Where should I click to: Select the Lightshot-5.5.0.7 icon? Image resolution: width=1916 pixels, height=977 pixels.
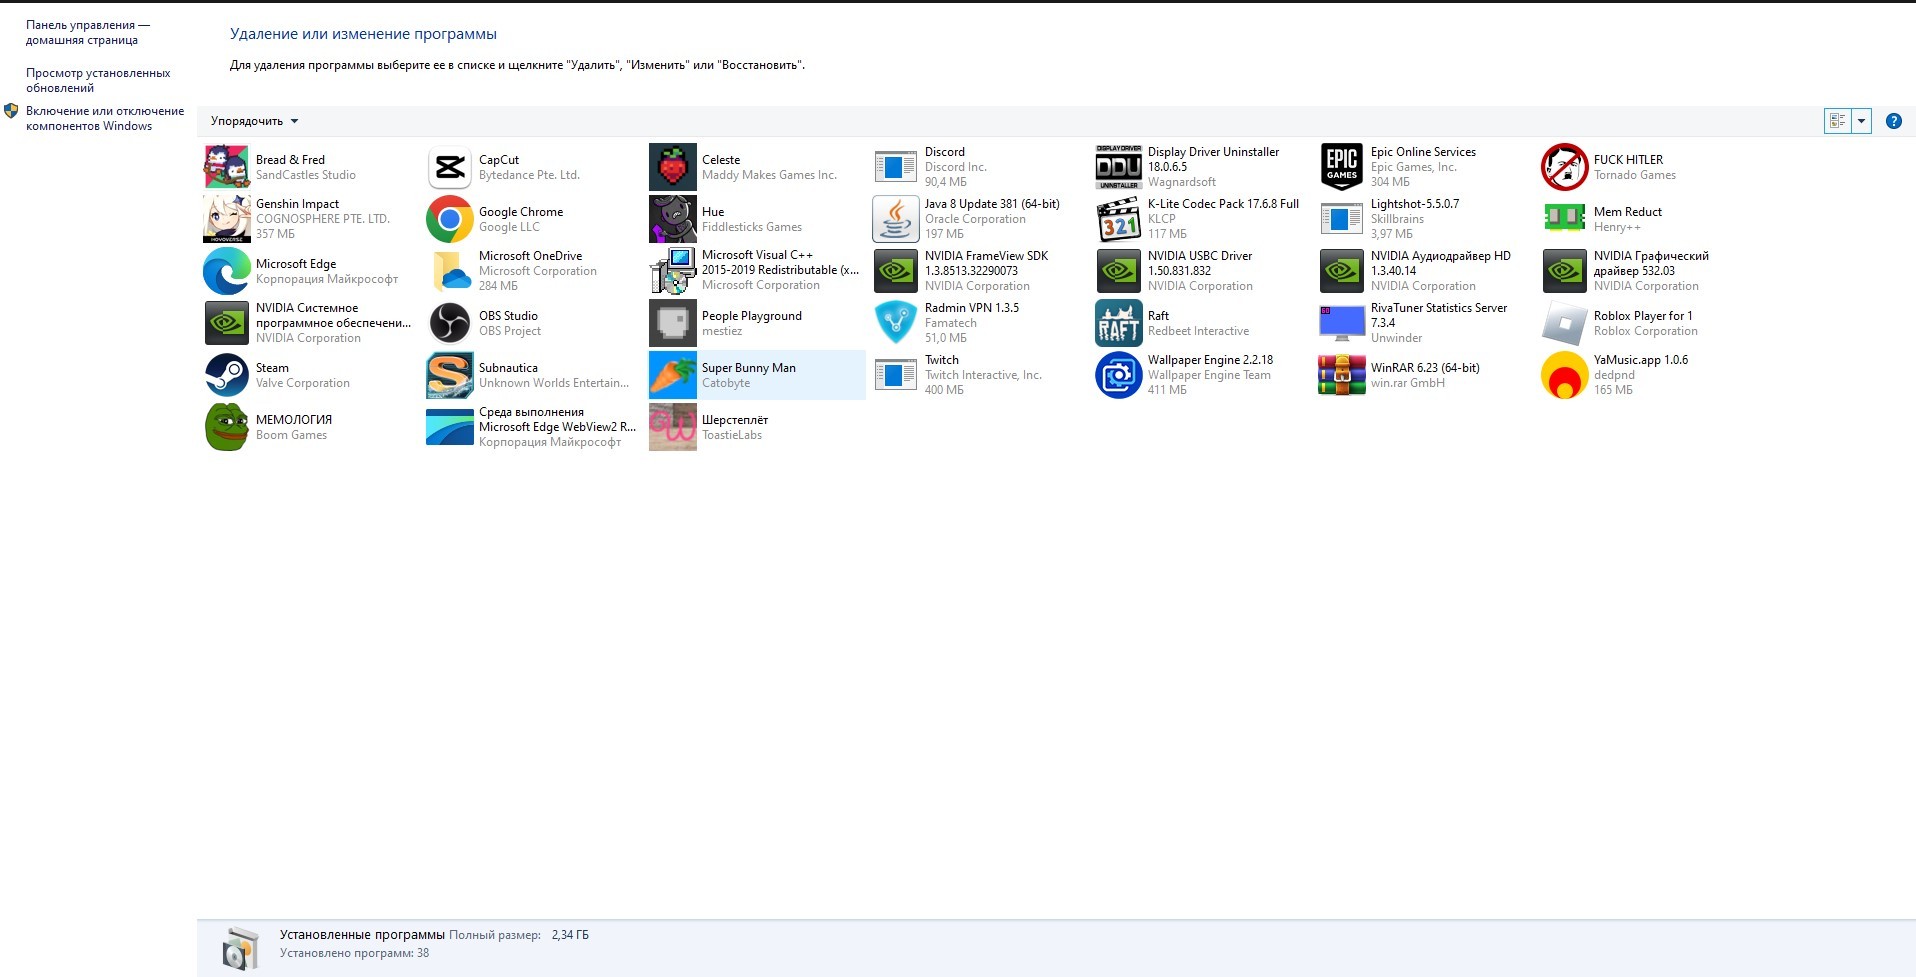click(x=1342, y=219)
